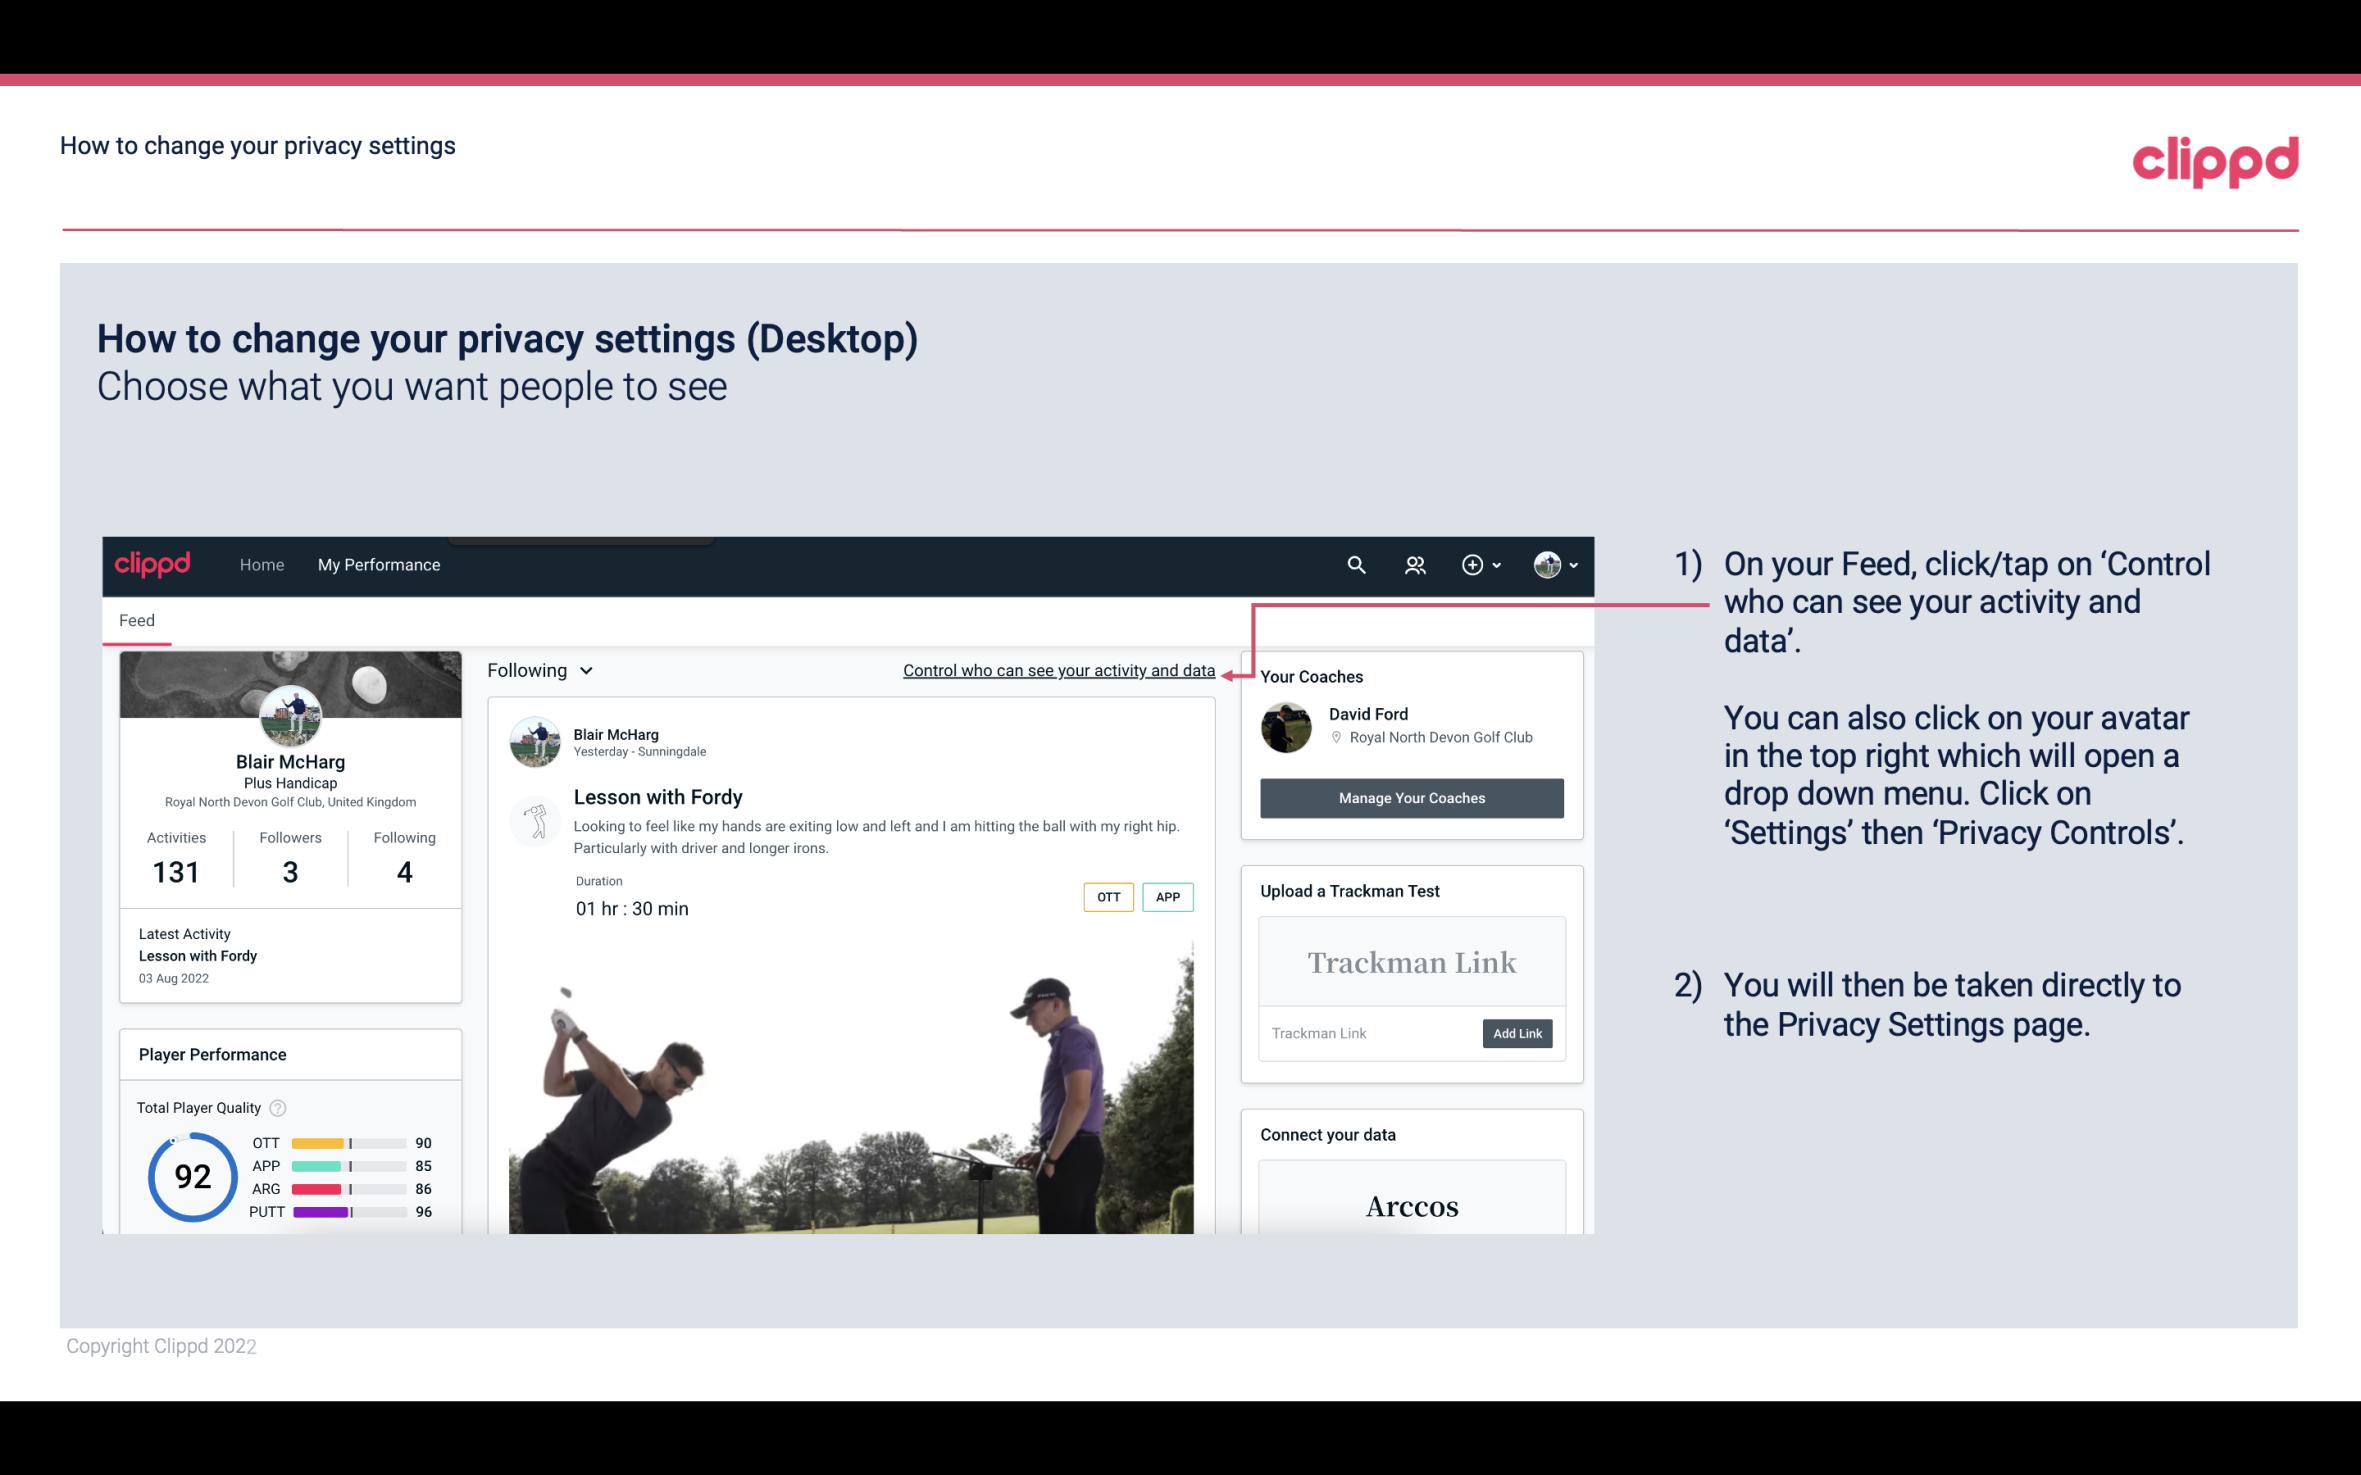Expand Player Performance section details
Screen dimensions: 2361x1475
point(212,1054)
